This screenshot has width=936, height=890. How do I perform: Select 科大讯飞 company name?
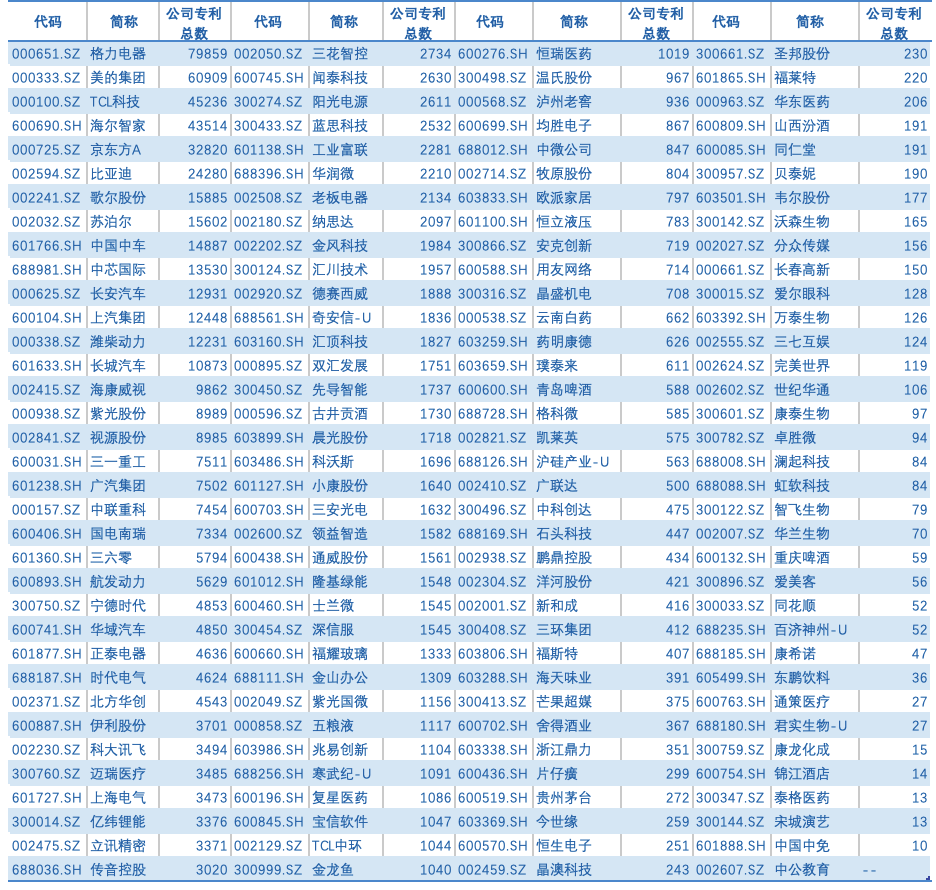point(118,750)
